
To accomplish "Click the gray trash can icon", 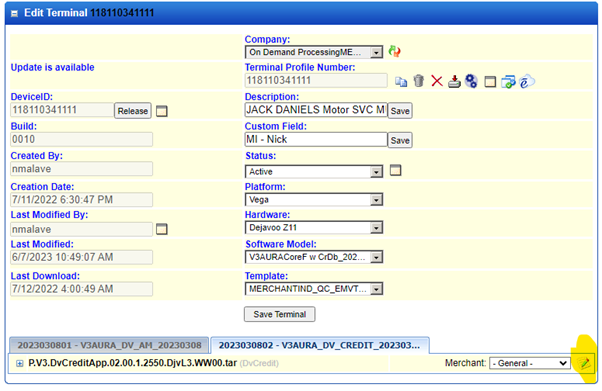I will [419, 81].
